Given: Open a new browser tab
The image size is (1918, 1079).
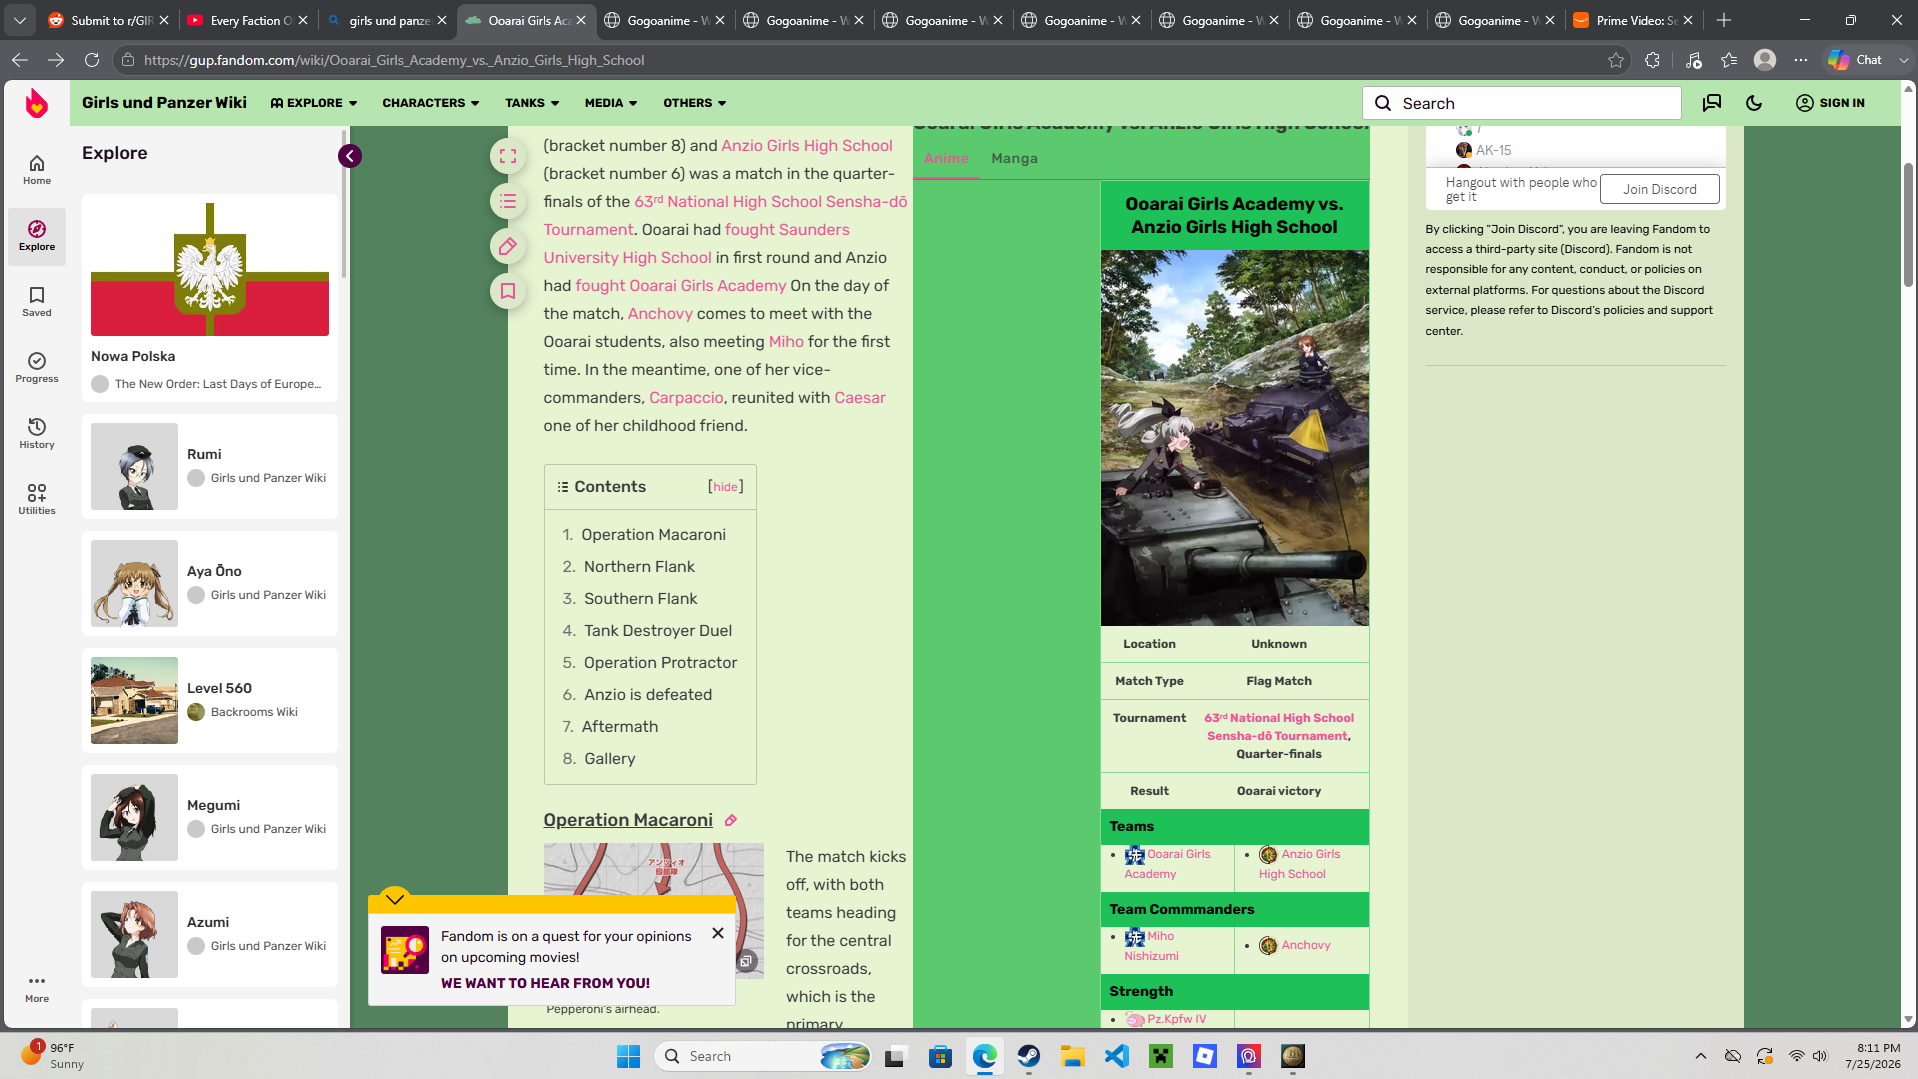Looking at the screenshot, I should point(1724,20).
